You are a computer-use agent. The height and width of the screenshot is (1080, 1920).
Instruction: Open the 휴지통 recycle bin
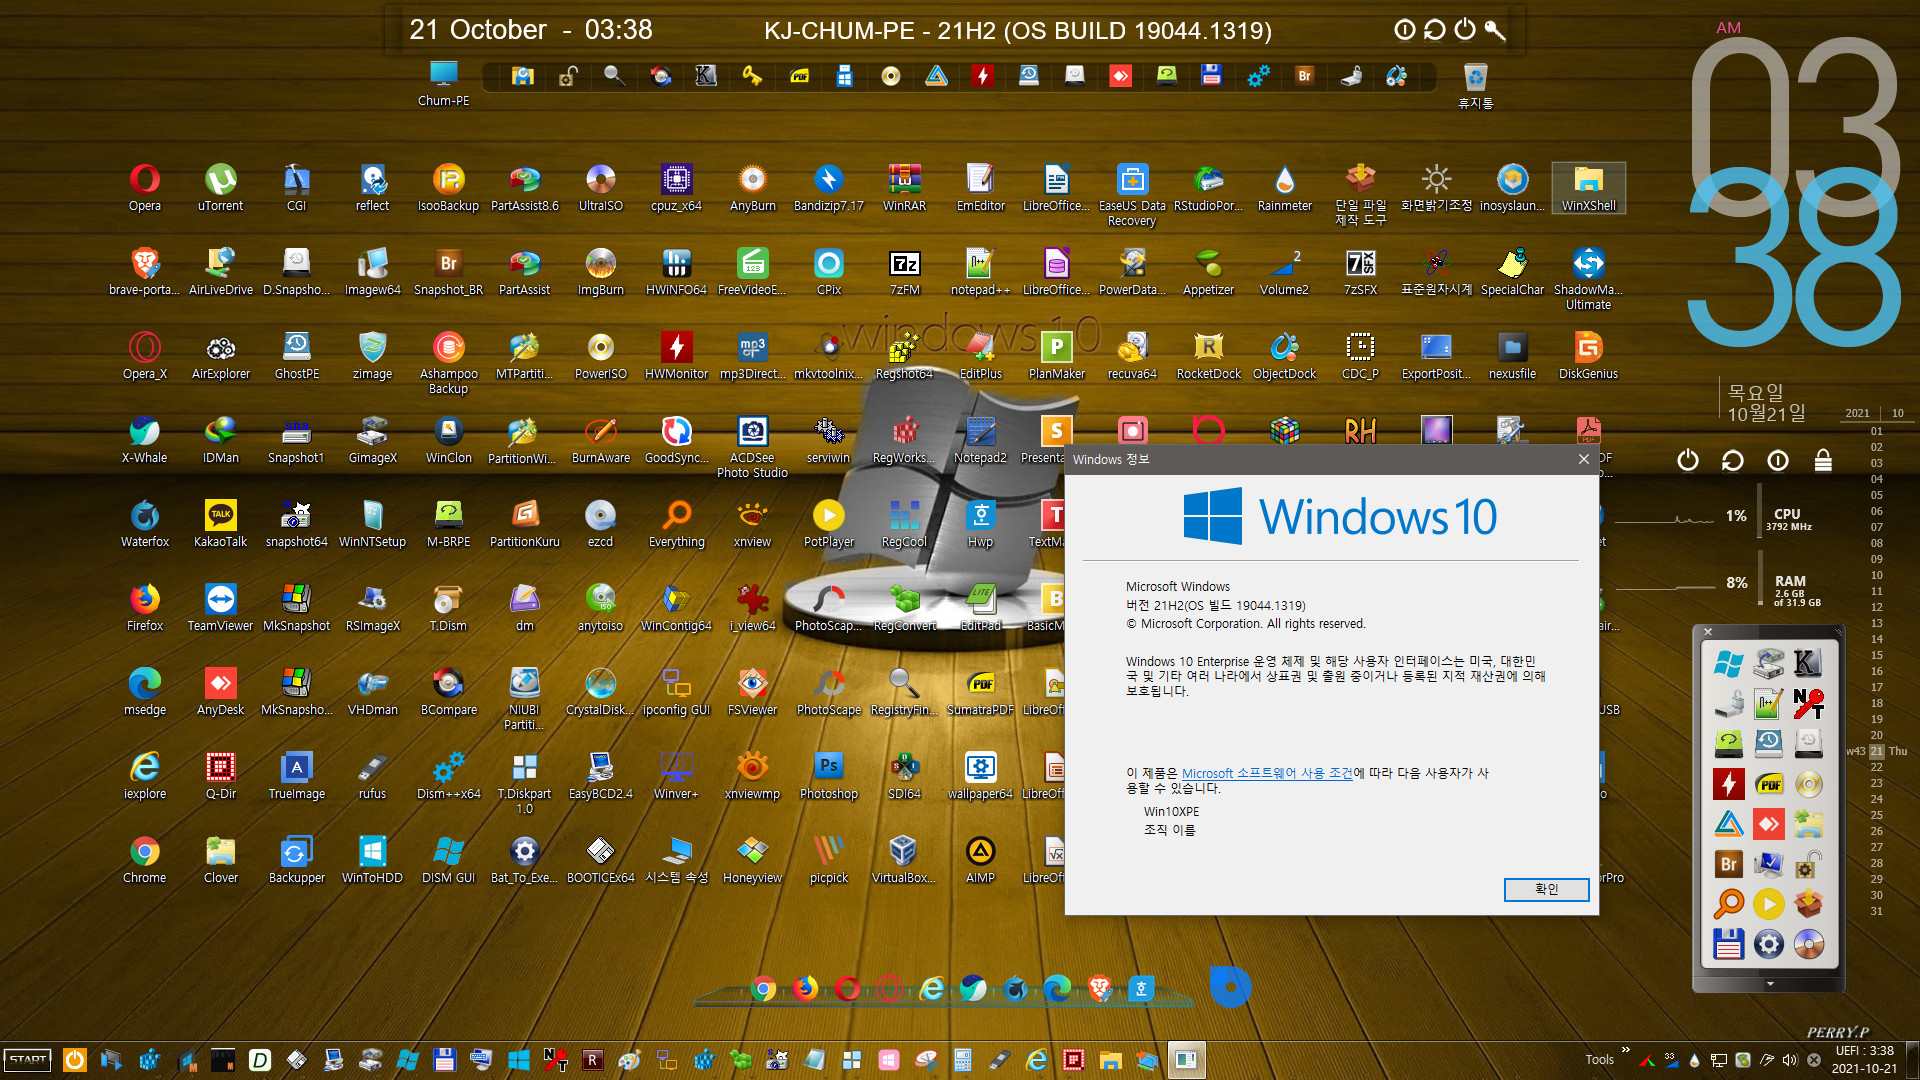(1475, 85)
